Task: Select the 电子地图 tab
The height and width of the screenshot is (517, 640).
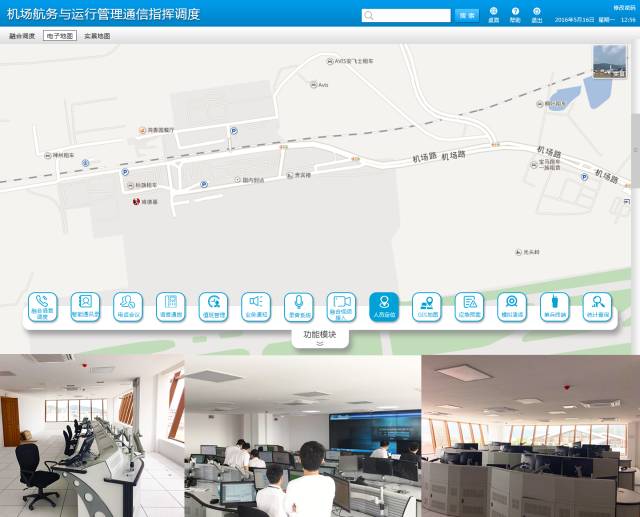Action: pyautogui.click(x=59, y=36)
